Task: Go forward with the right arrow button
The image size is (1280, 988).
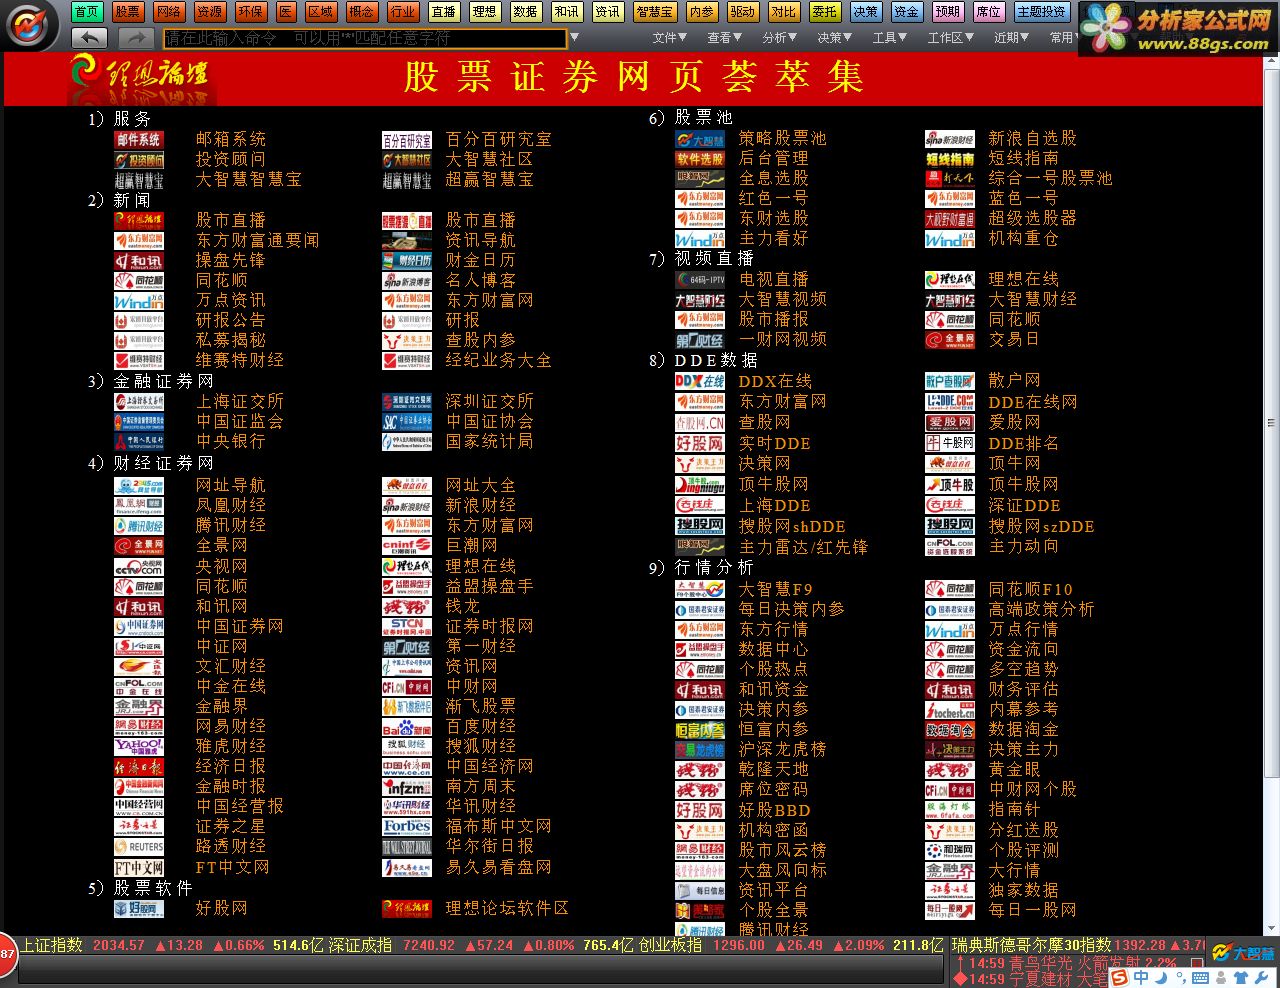Action: tap(136, 37)
